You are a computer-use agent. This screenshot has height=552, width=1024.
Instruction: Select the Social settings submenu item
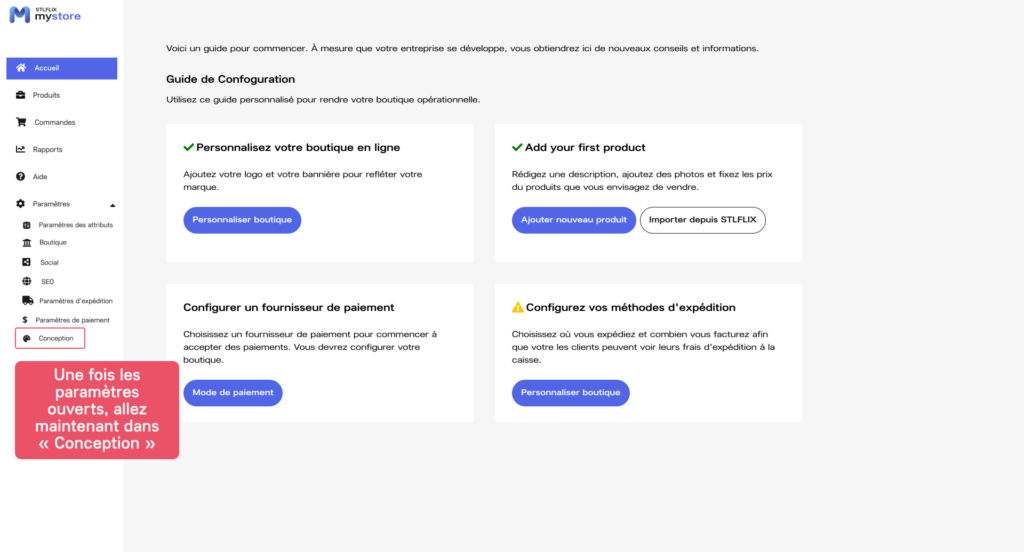point(49,262)
